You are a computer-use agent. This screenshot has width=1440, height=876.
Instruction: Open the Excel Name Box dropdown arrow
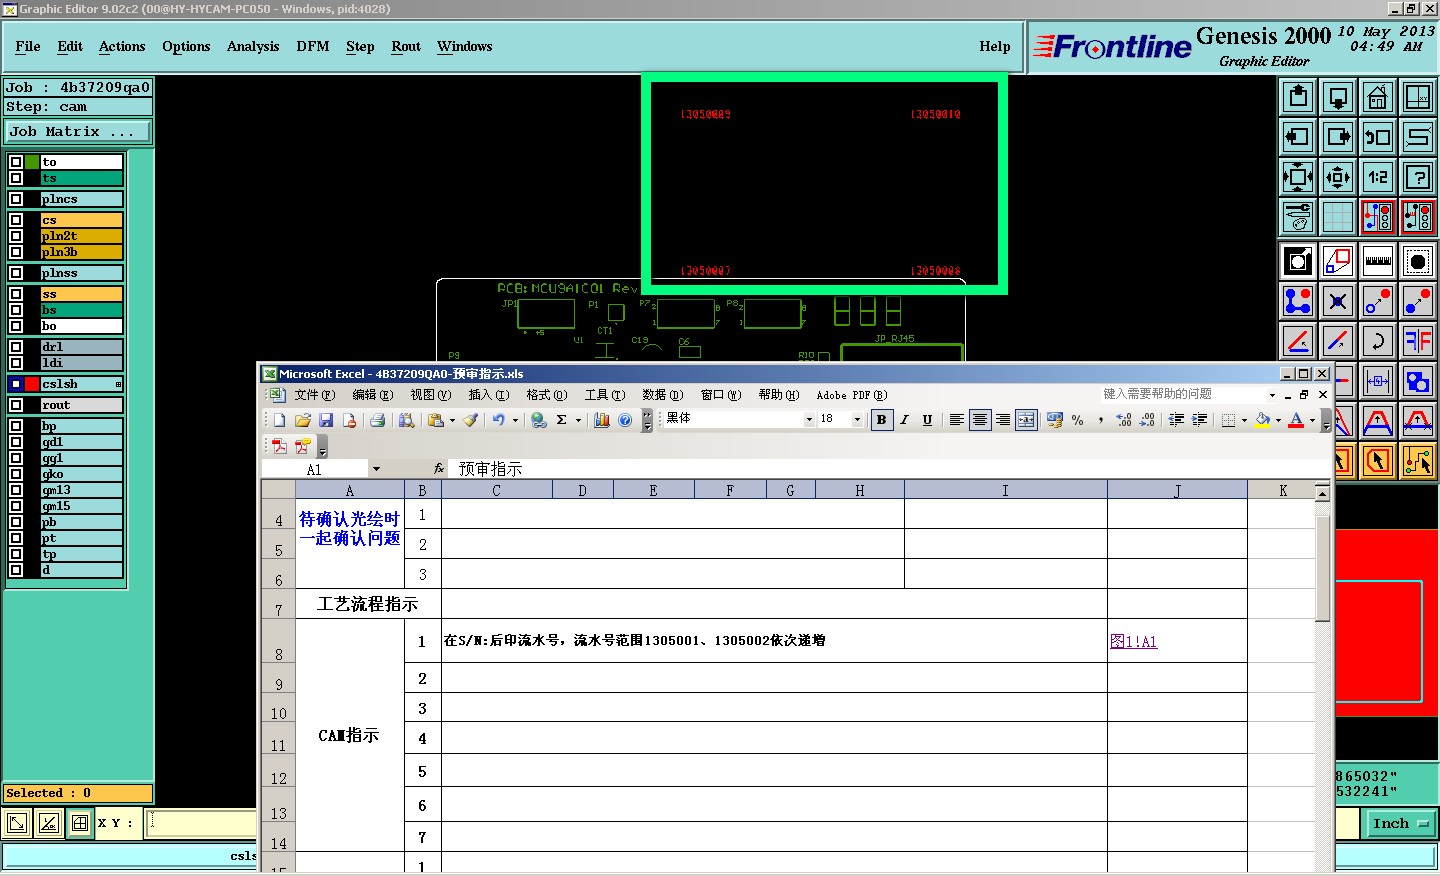[376, 469]
